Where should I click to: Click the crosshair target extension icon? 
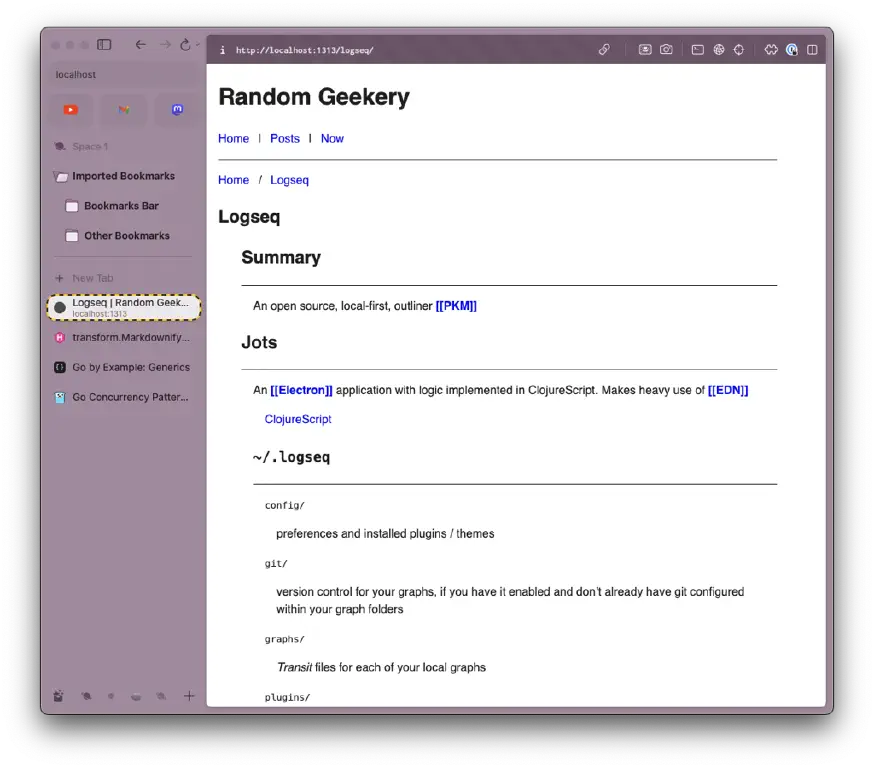coord(739,50)
